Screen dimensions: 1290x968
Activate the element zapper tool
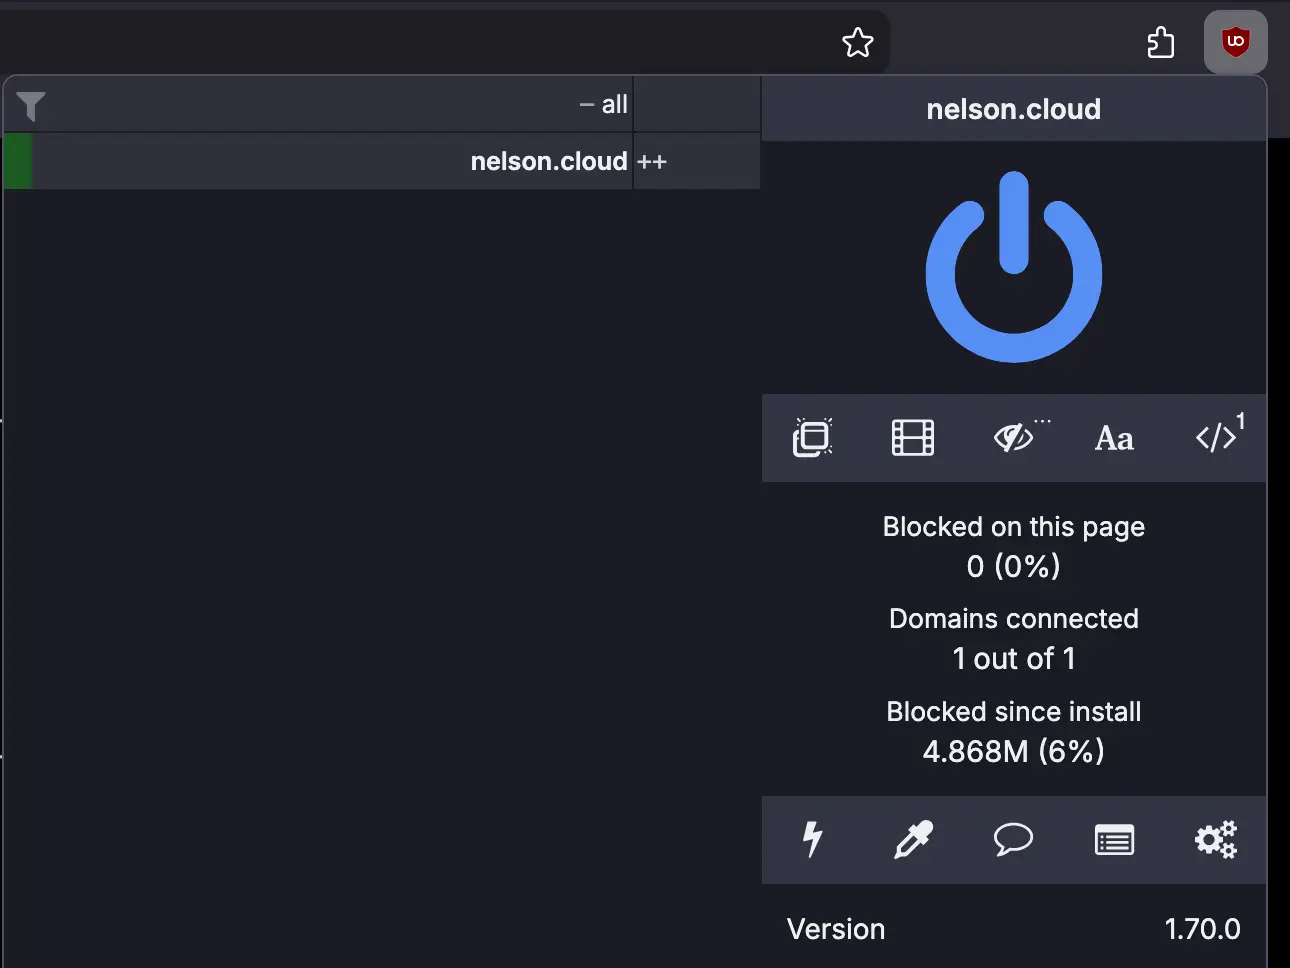click(812, 840)
